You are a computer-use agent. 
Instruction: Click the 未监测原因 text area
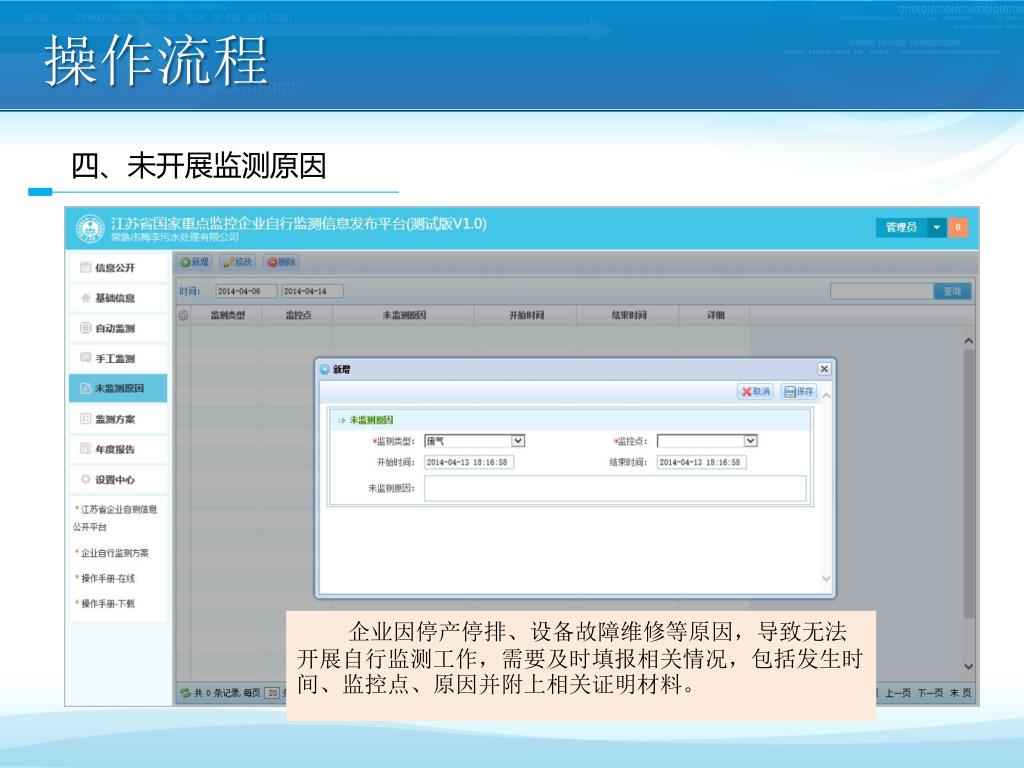point(615,488)
